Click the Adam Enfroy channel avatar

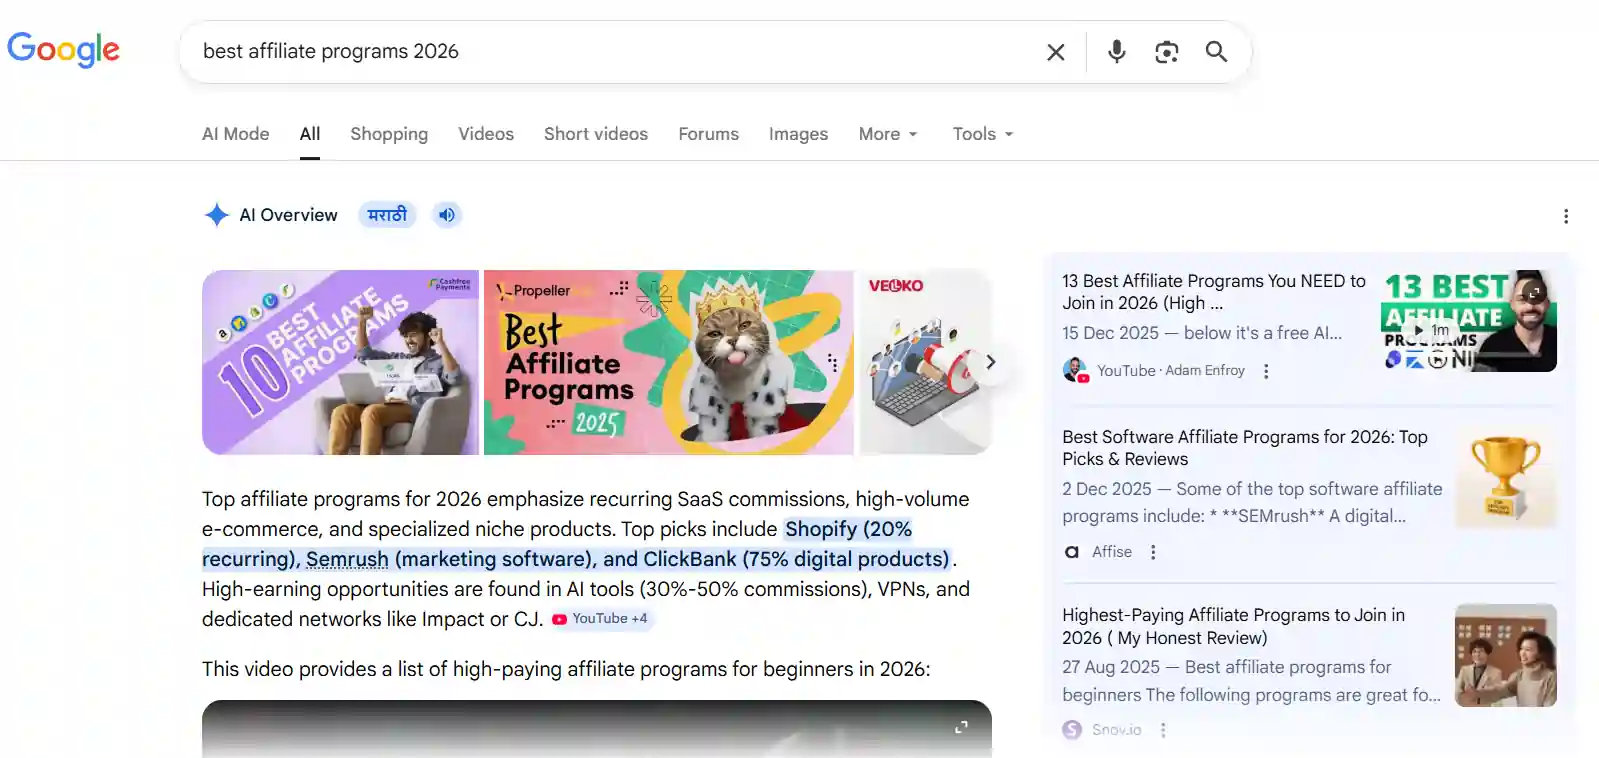click(x=1075, y=370)
